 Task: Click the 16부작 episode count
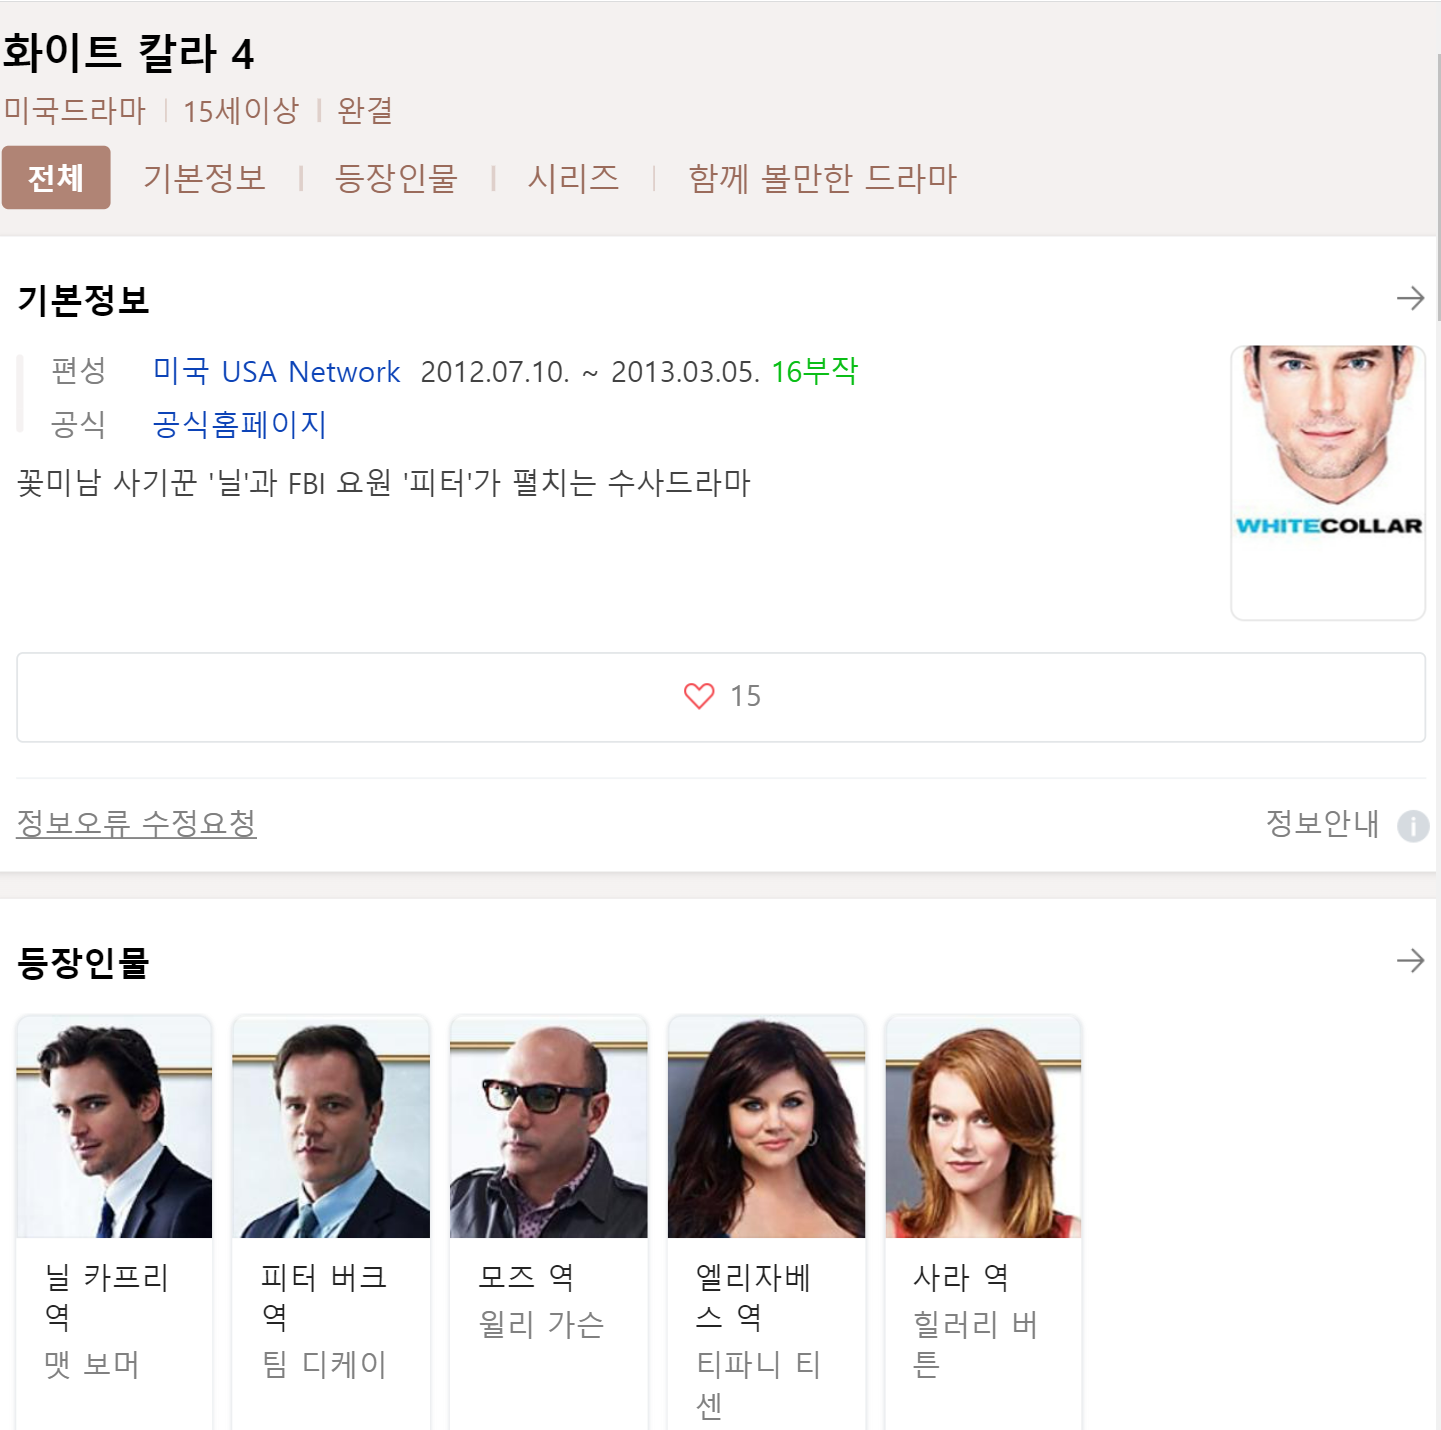pos(815,372)
